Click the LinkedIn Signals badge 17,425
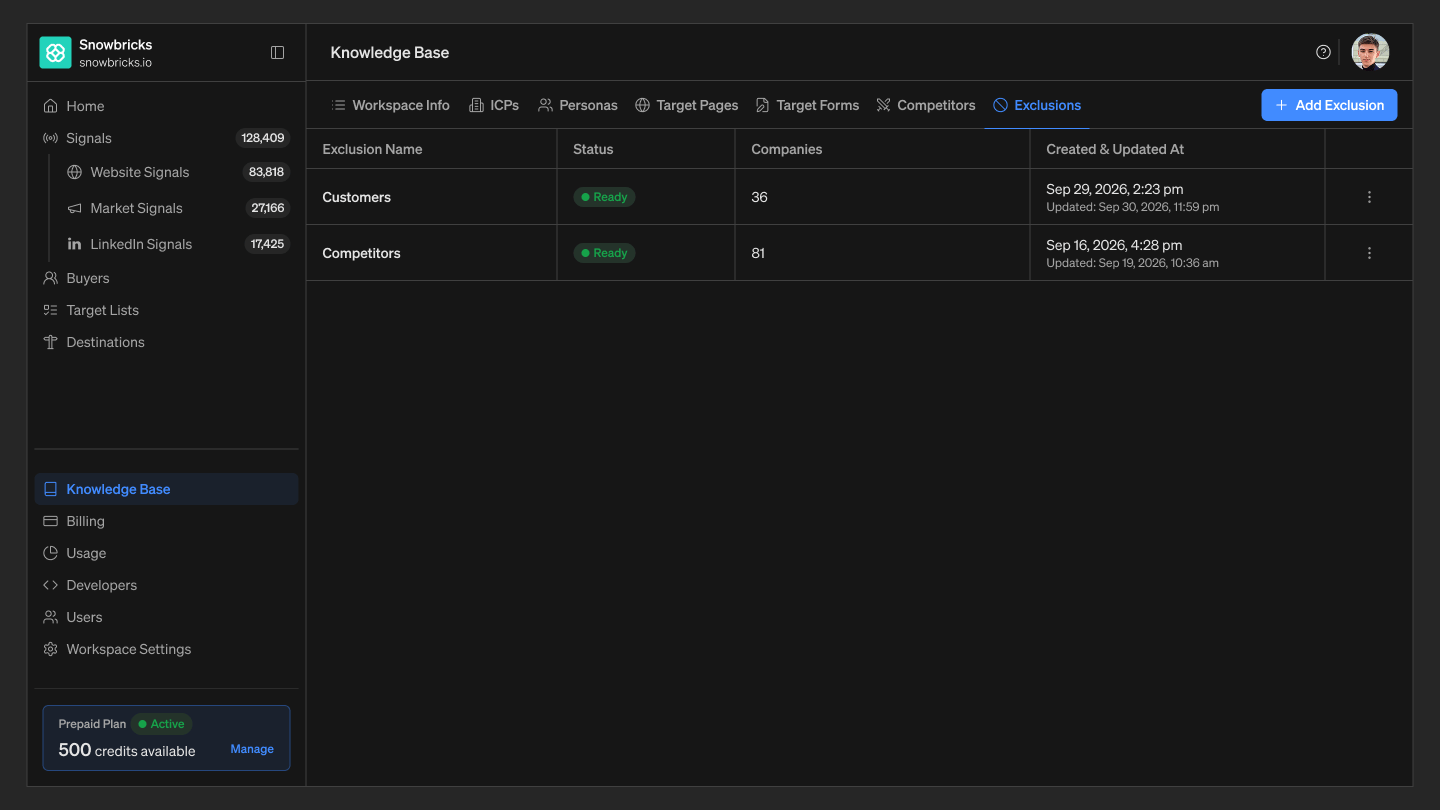 tap(267, 244)
